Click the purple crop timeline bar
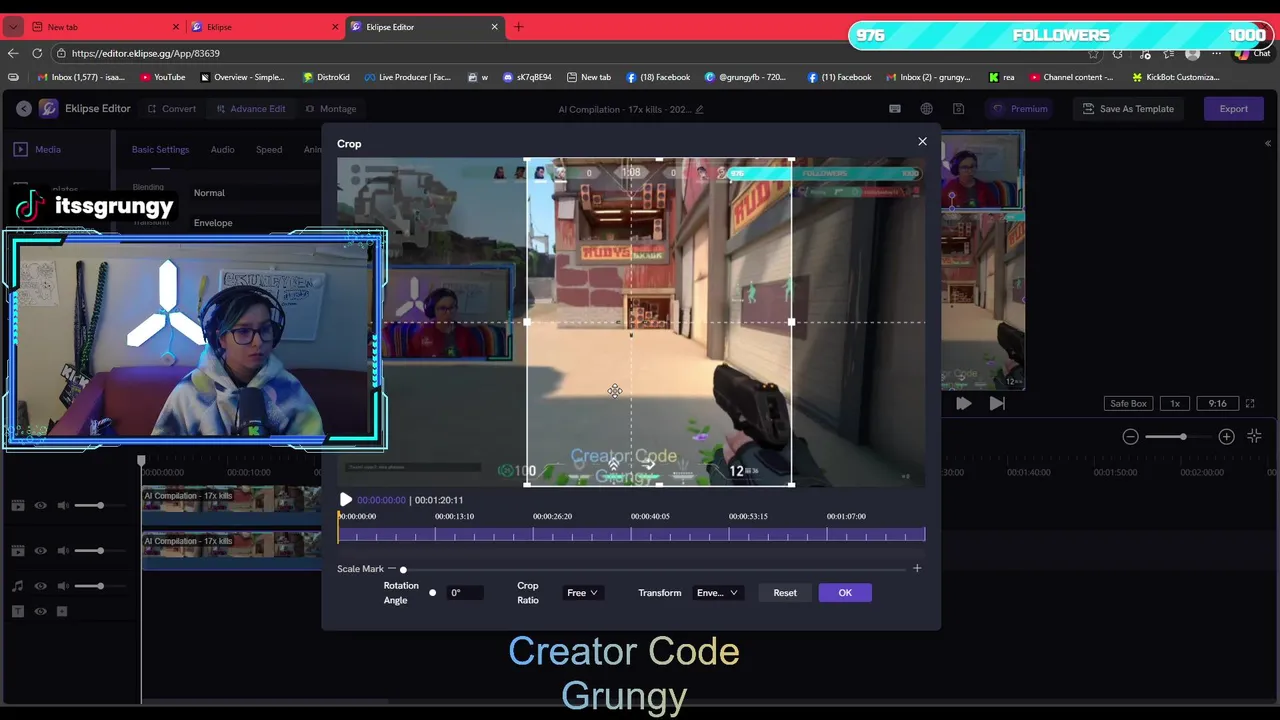Screen dimensions: 1280x720 pos(632,535)
